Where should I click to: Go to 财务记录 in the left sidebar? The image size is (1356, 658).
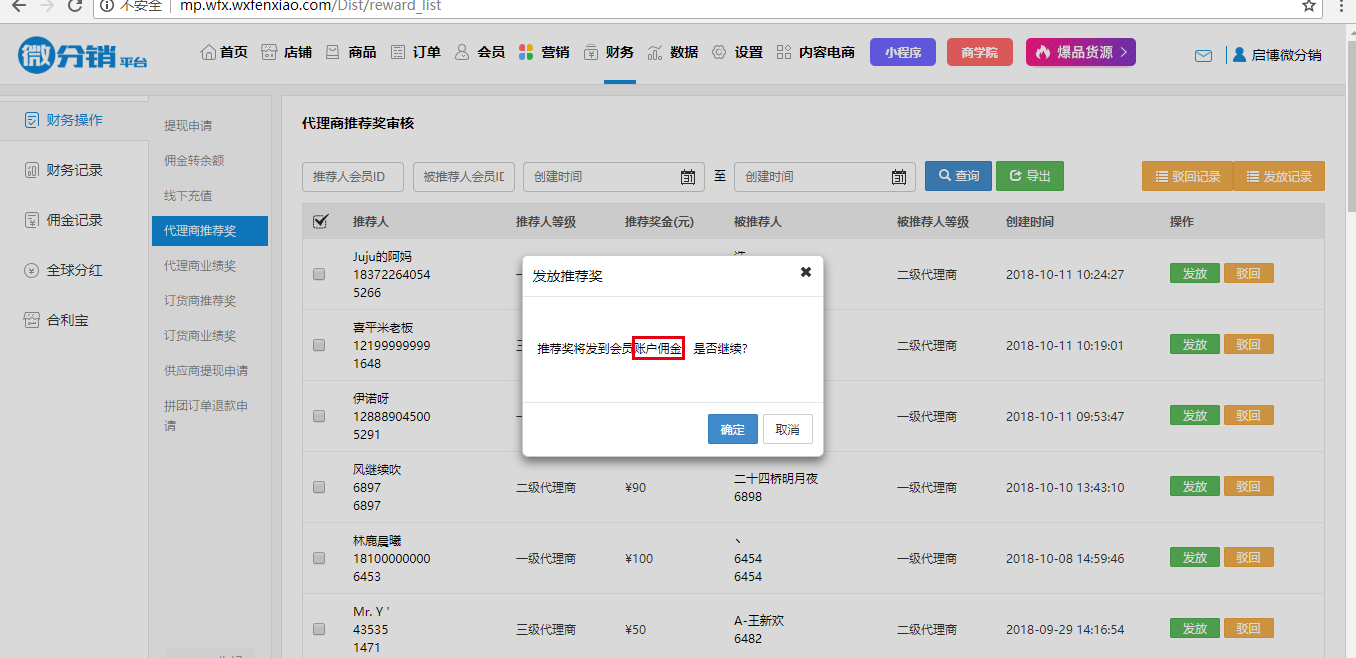(x=74, y=170)
